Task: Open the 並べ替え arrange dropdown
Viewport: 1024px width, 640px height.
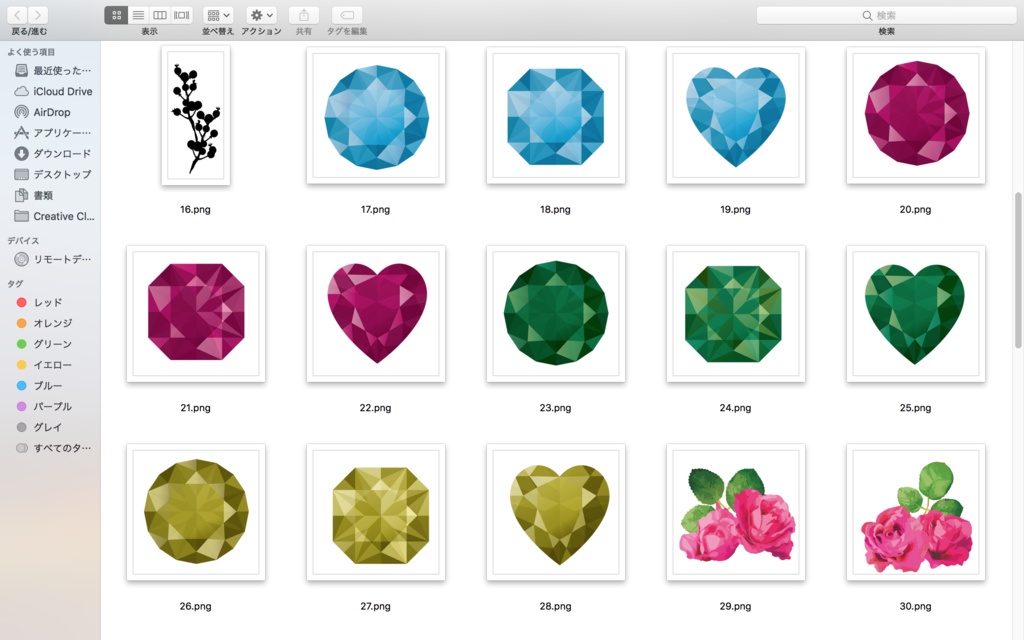Action: 218,15
